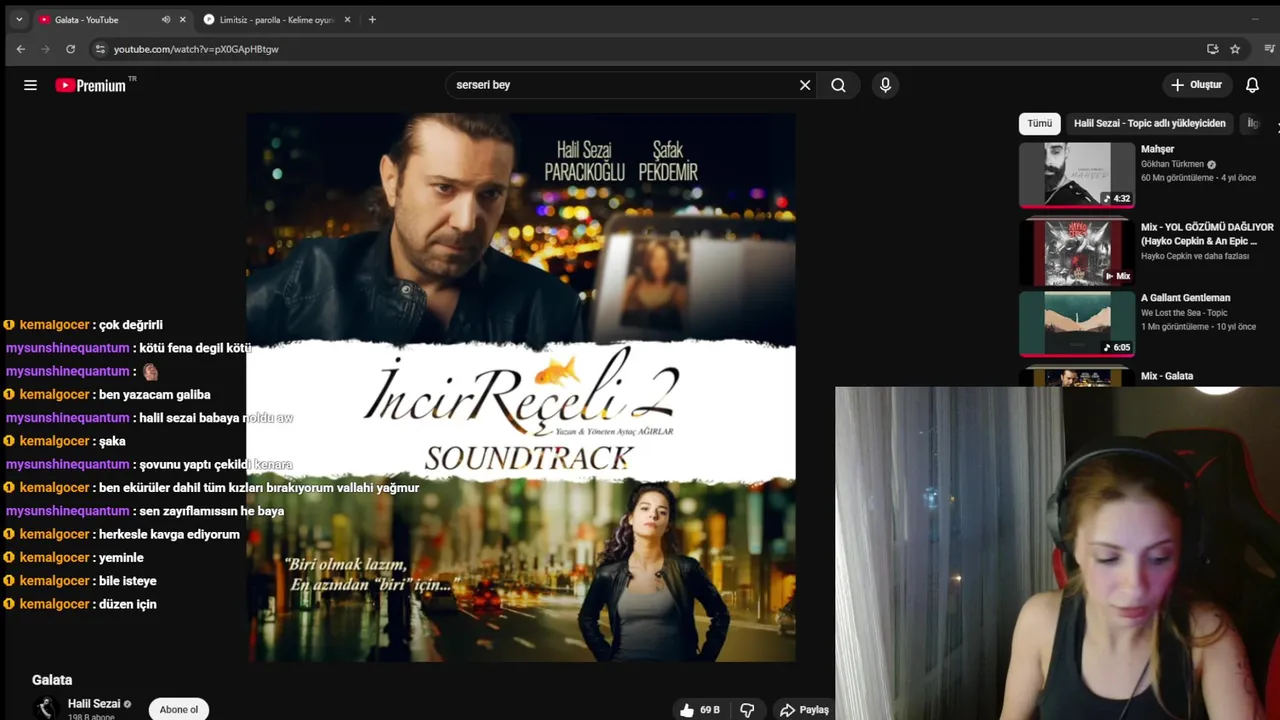This screenshot has width=1280, height=720.
Task: Click chat message 'sen zayıflamıssın he baya'
Action: coord(212,511)
